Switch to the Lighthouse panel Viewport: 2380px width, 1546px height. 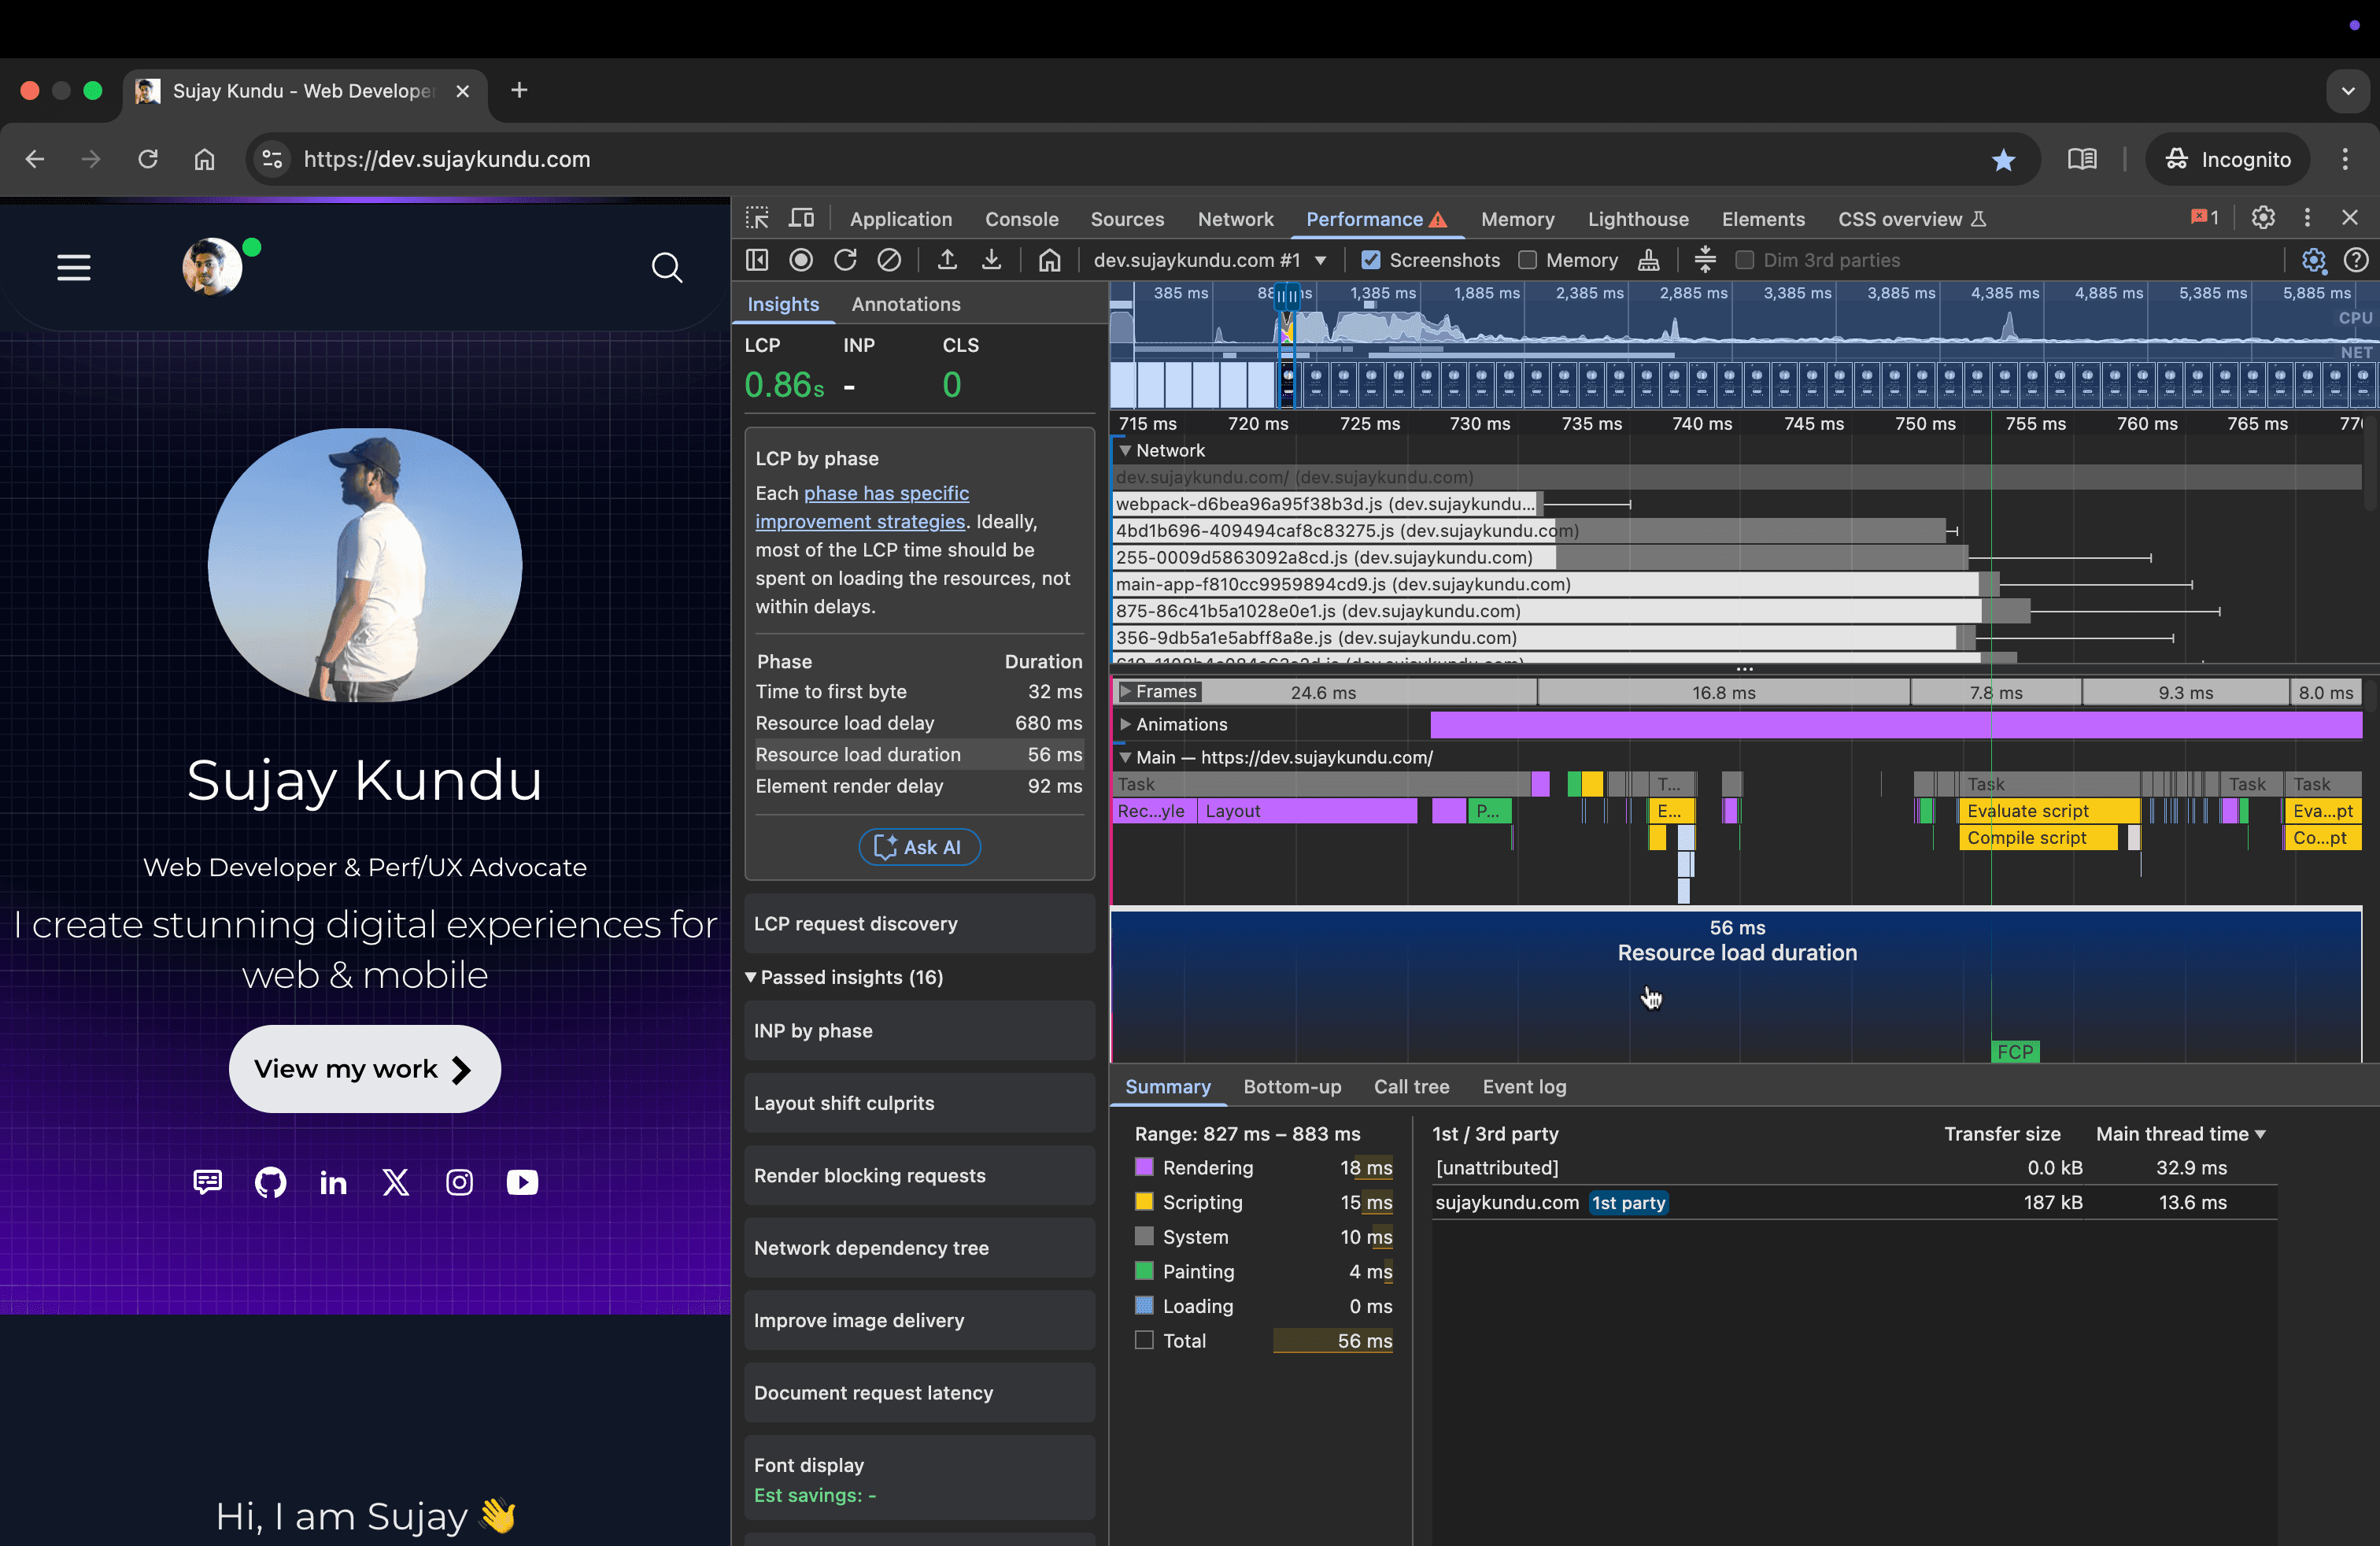point(1638,219)
